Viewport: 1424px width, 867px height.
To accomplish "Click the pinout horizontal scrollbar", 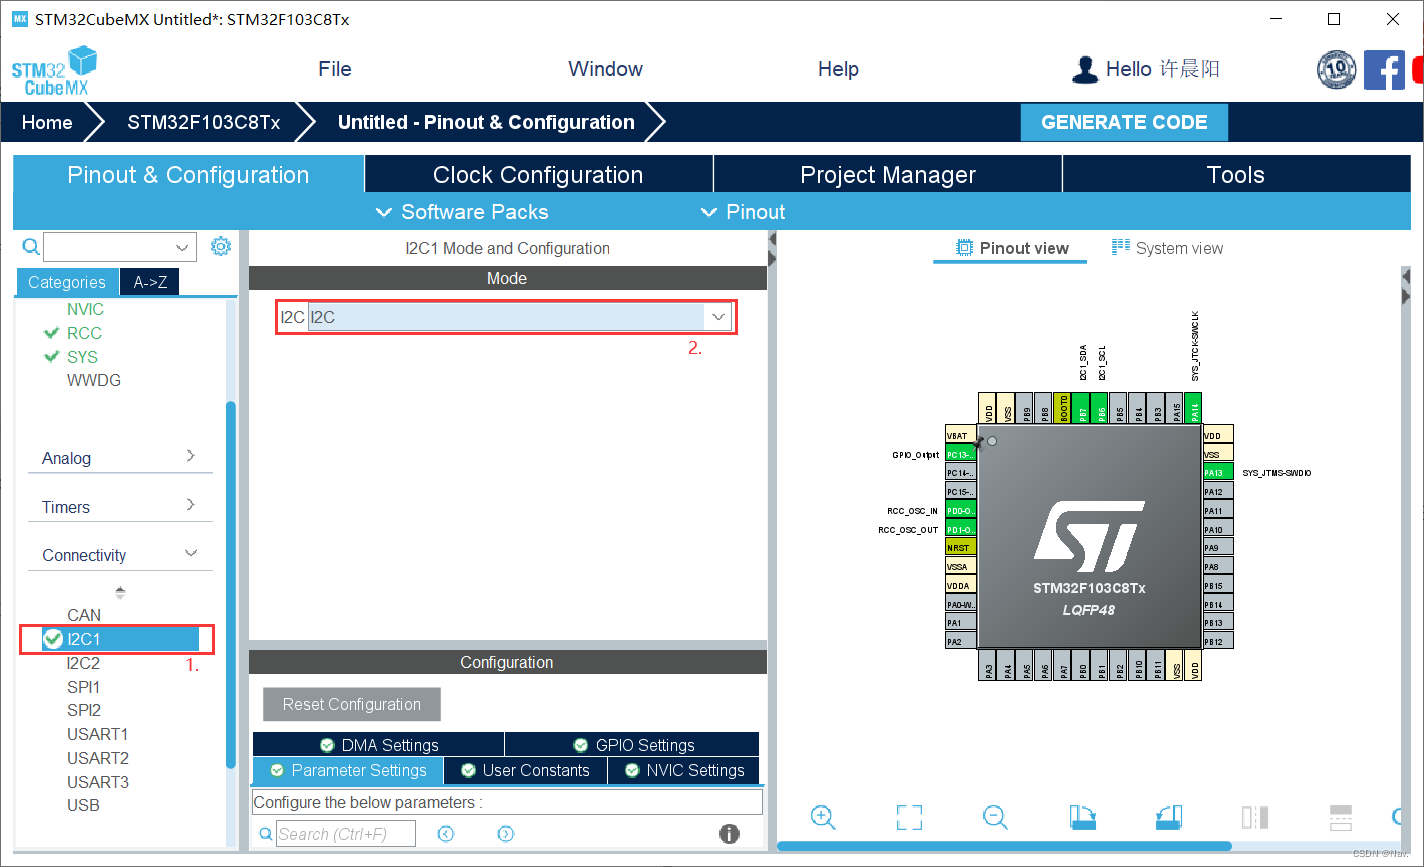I will (1004, 847).
